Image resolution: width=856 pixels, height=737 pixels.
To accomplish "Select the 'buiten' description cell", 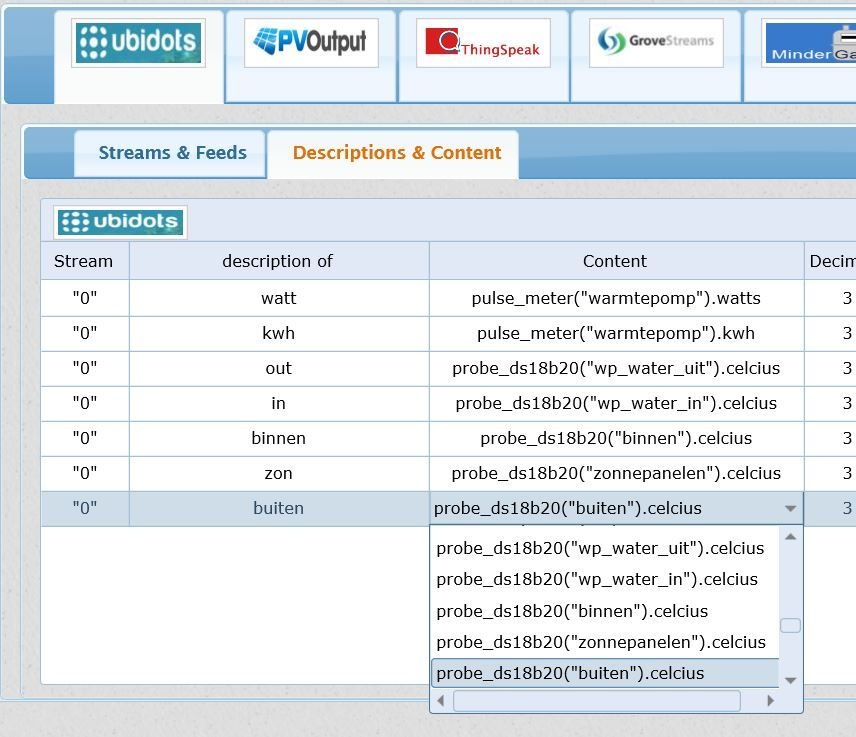I will 279,508.
